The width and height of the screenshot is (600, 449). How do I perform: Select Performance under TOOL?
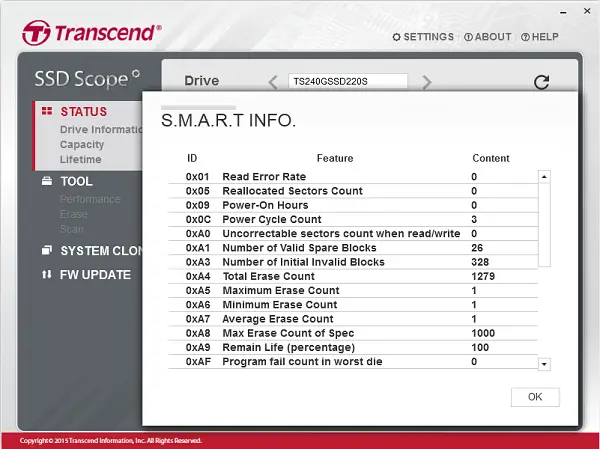pyautogui.click(x=90, y=199)
